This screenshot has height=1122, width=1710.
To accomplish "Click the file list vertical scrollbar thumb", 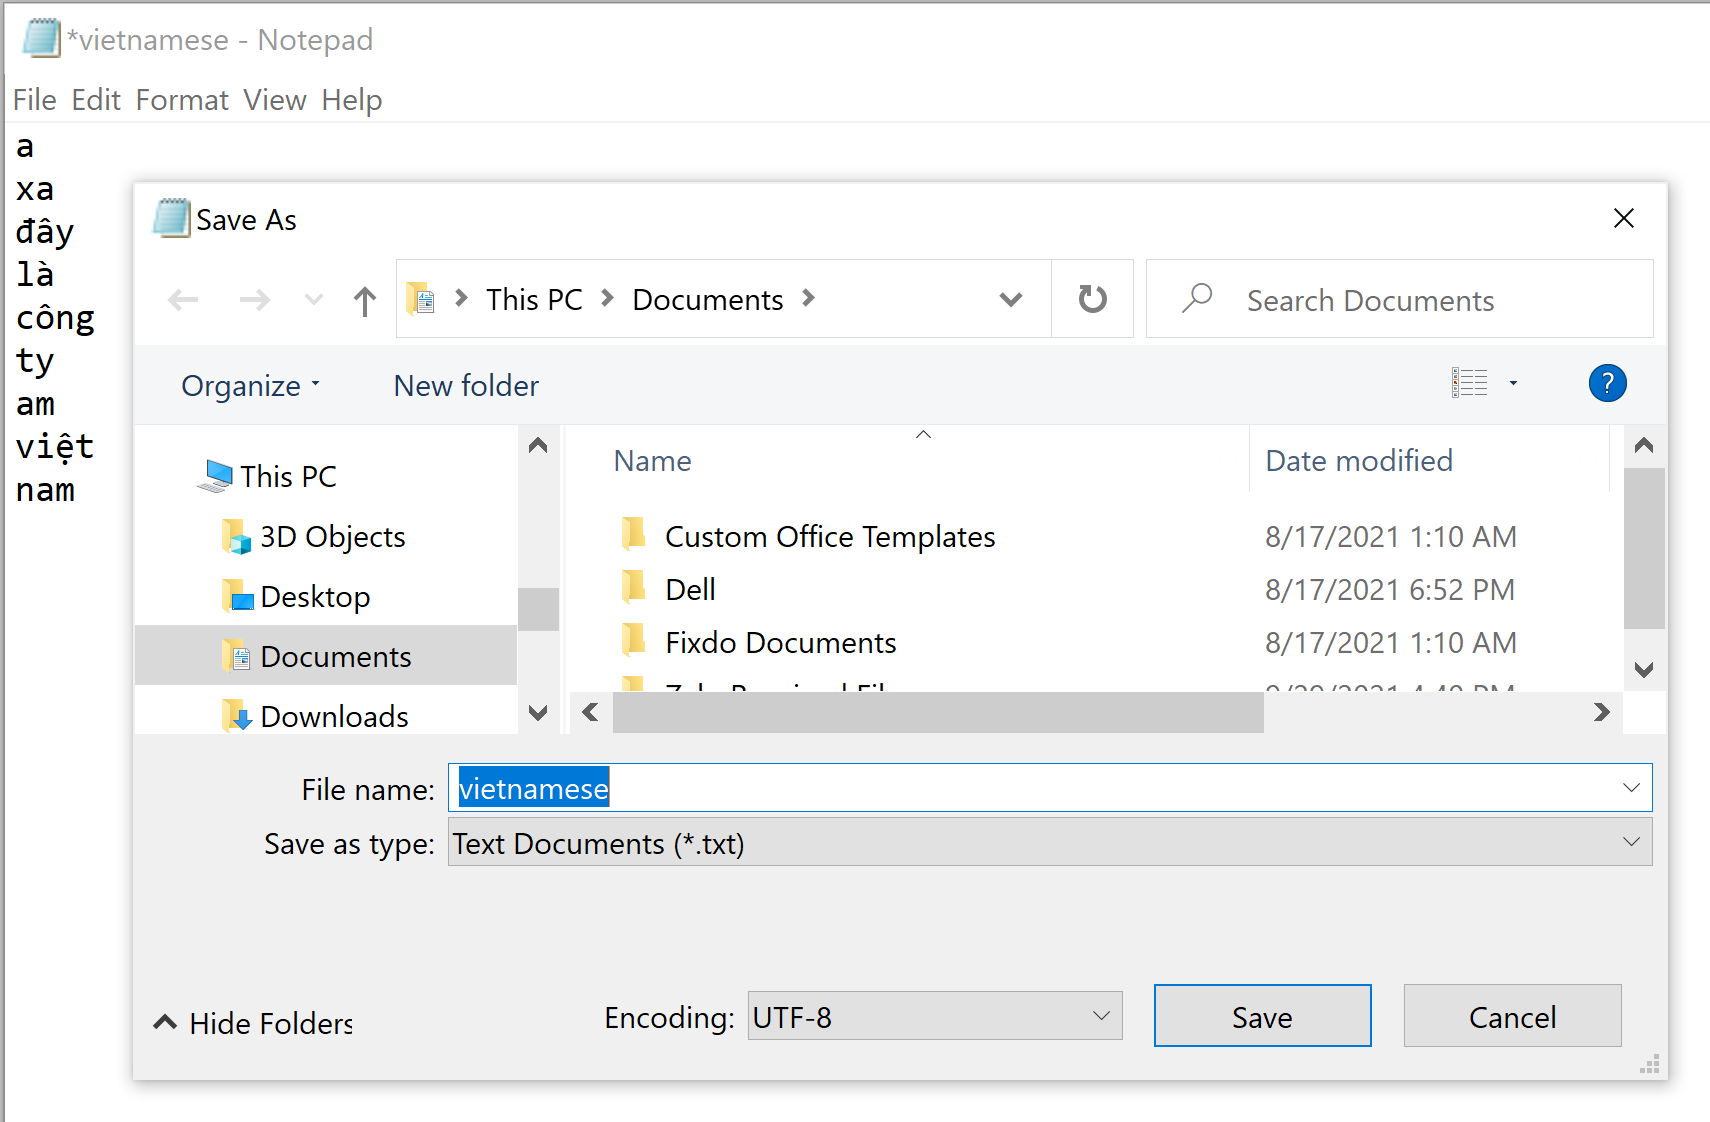I will (x=1643, y=548).
